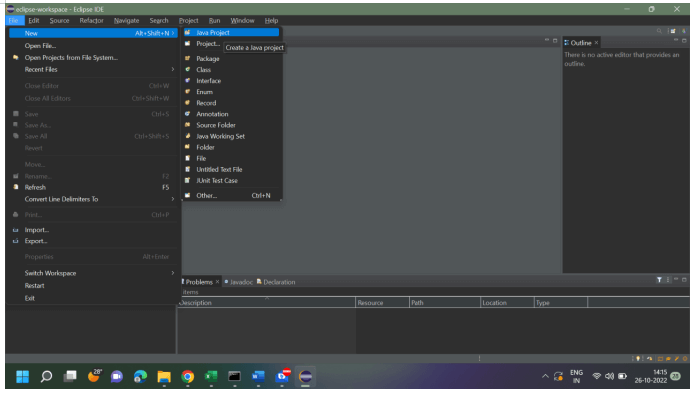This screenshot has width=697, height=393.
Task: Click the Annotation icon in the New submenu
Action: pyautogui.click(x=188, y=114)
